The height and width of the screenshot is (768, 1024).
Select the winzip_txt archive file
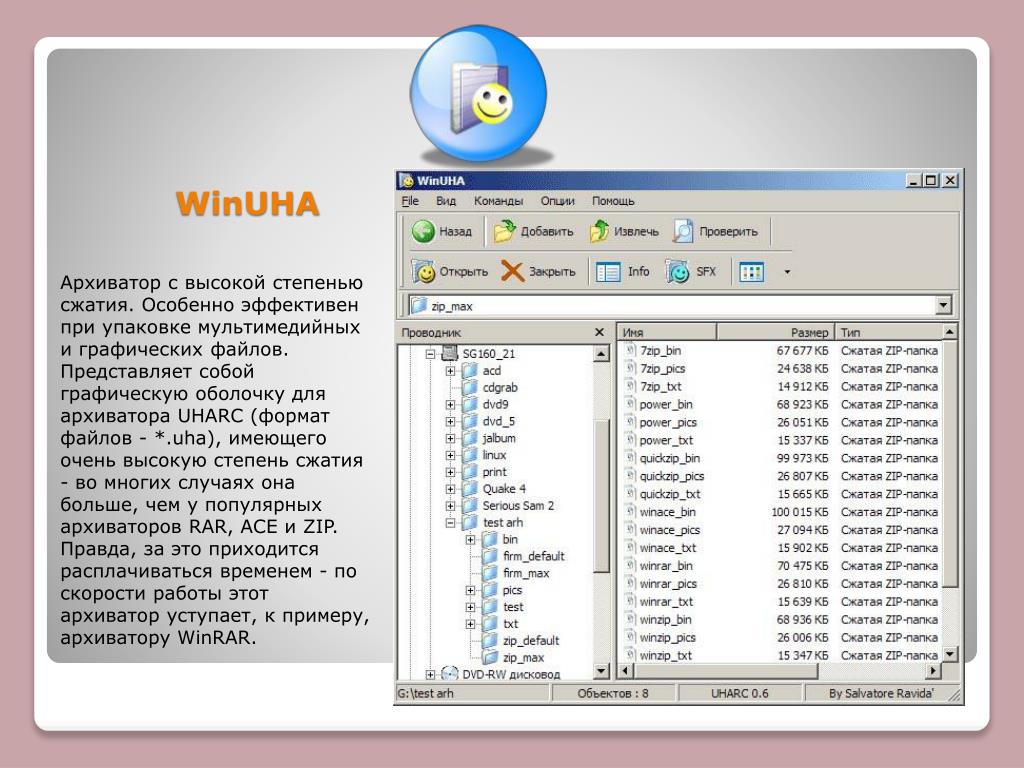665,656
